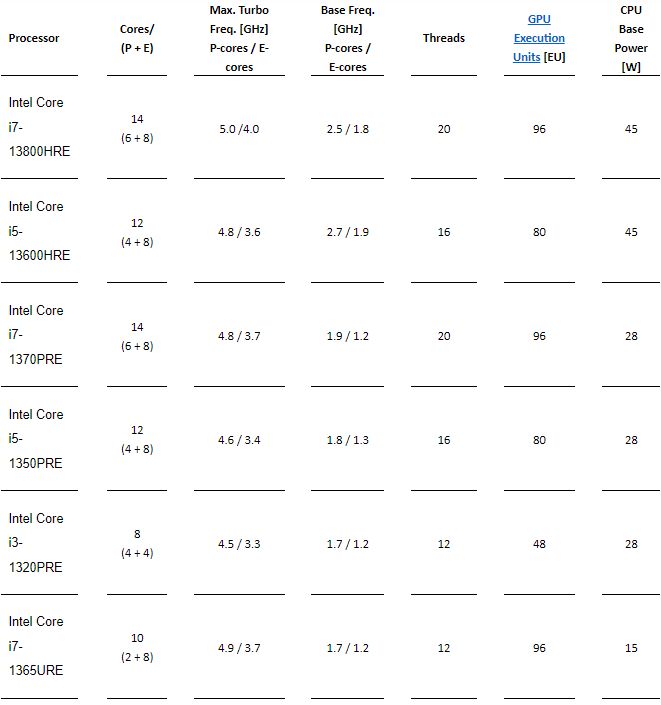Screen dimensions: 661x705
Task: Select the Max. Turbo Freq. column header
Action: pos(239,38)
